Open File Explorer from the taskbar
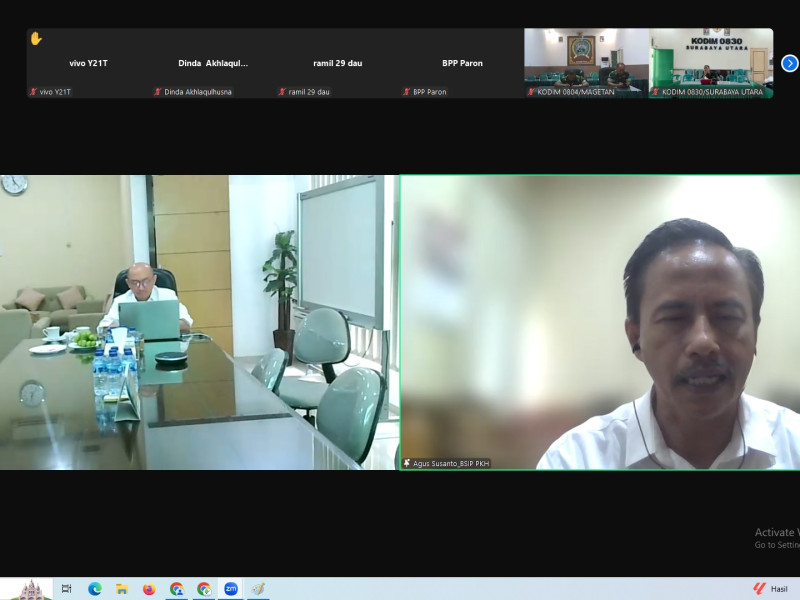This screenshot has height=600, width=800. point(122,589)
